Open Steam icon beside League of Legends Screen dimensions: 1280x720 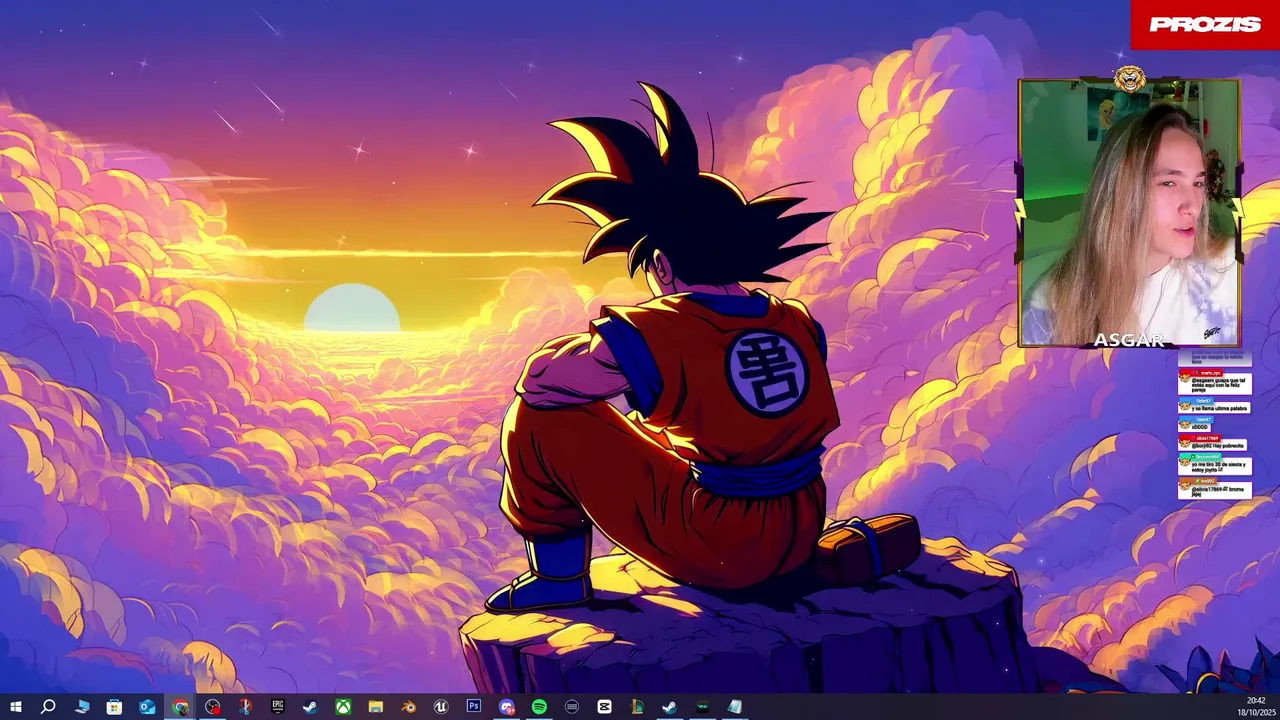click(x=670, y=707)
